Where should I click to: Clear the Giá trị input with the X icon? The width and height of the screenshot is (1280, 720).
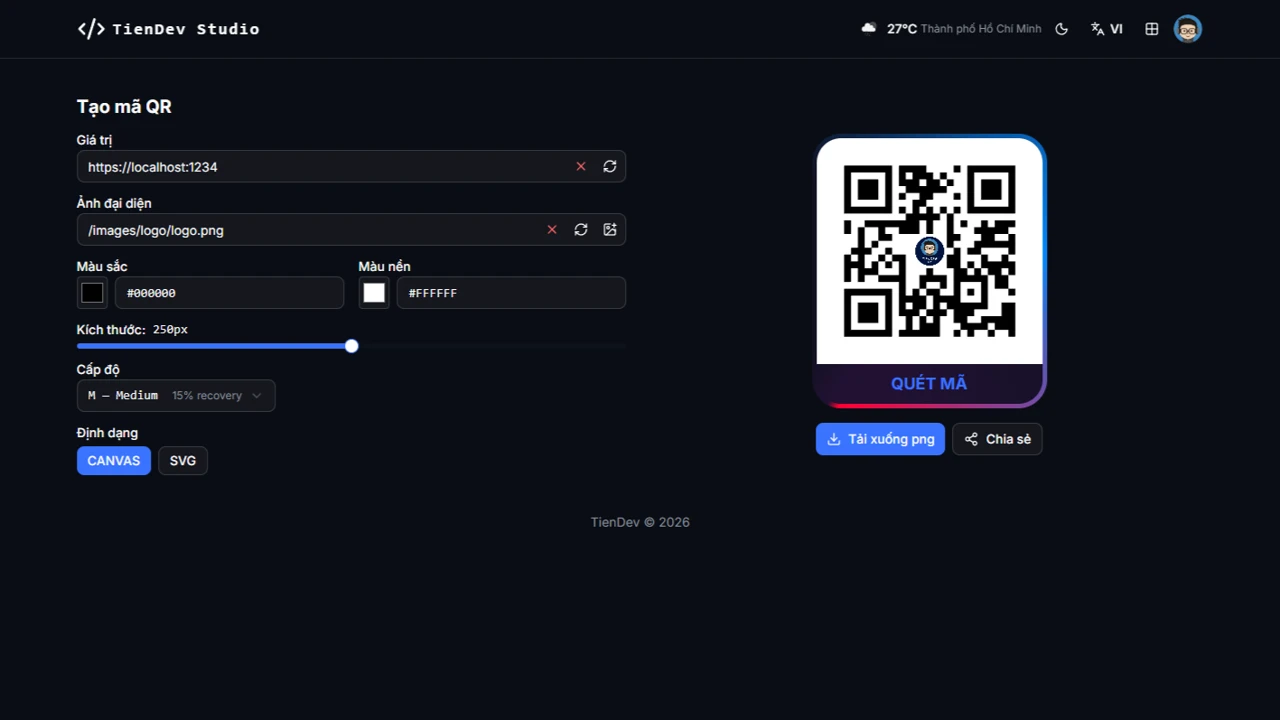point(581,166)
